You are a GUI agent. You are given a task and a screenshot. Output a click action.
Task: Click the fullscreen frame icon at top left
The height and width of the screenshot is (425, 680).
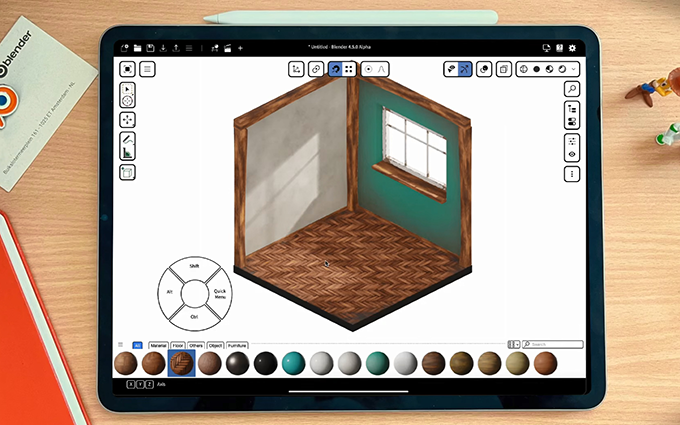[127, 69]
